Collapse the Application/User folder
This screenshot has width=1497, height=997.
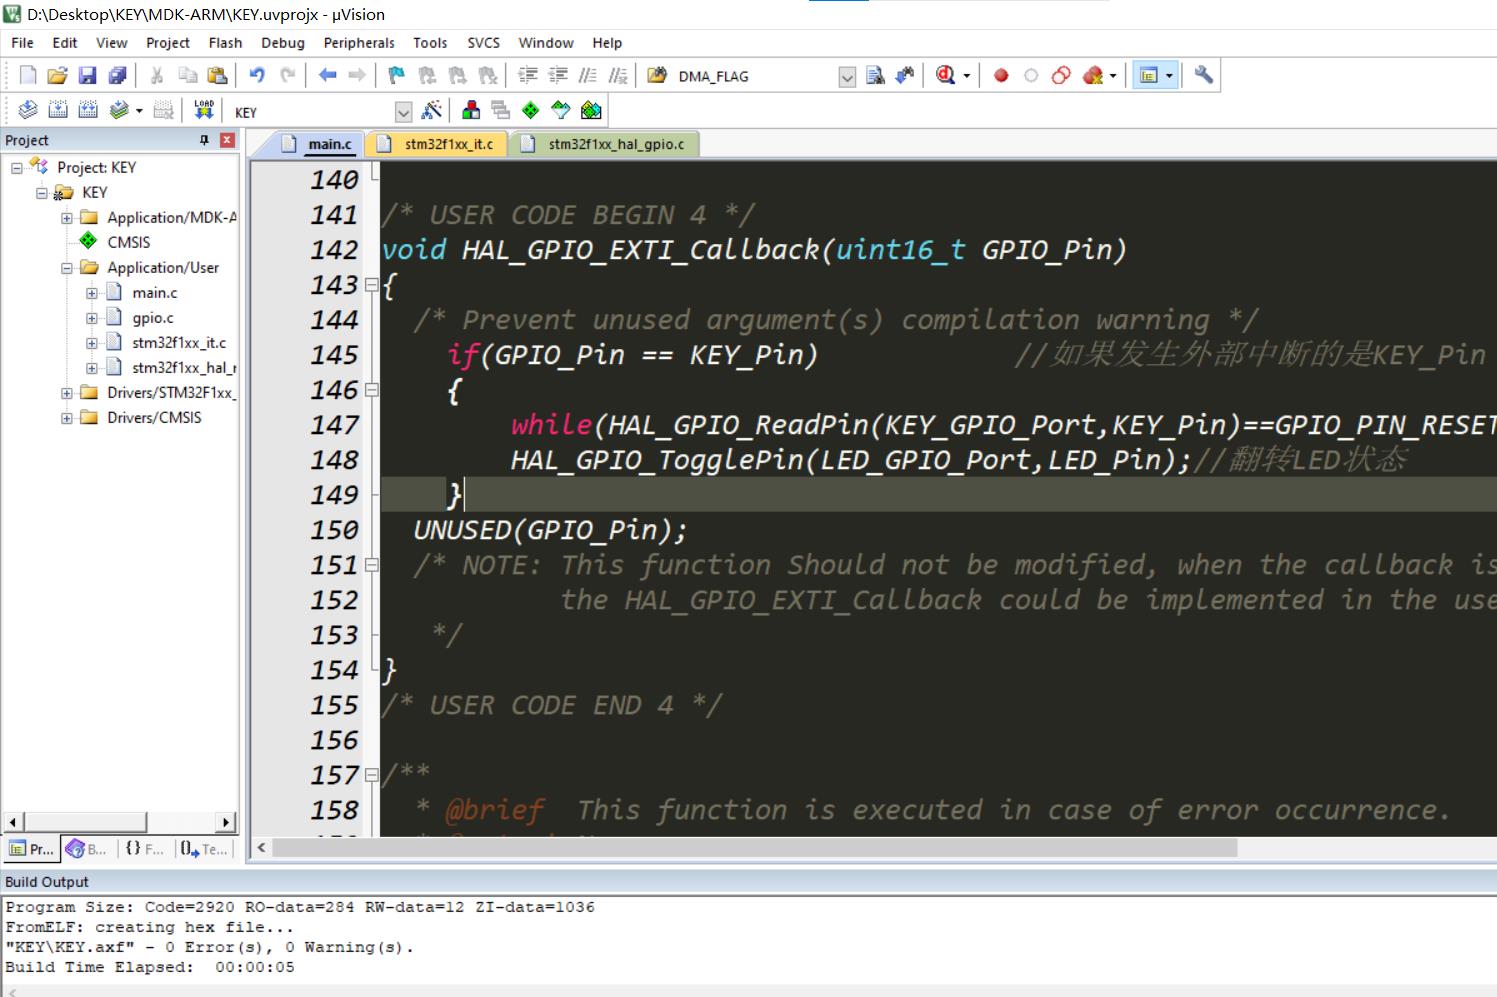(x=67, y=268)
